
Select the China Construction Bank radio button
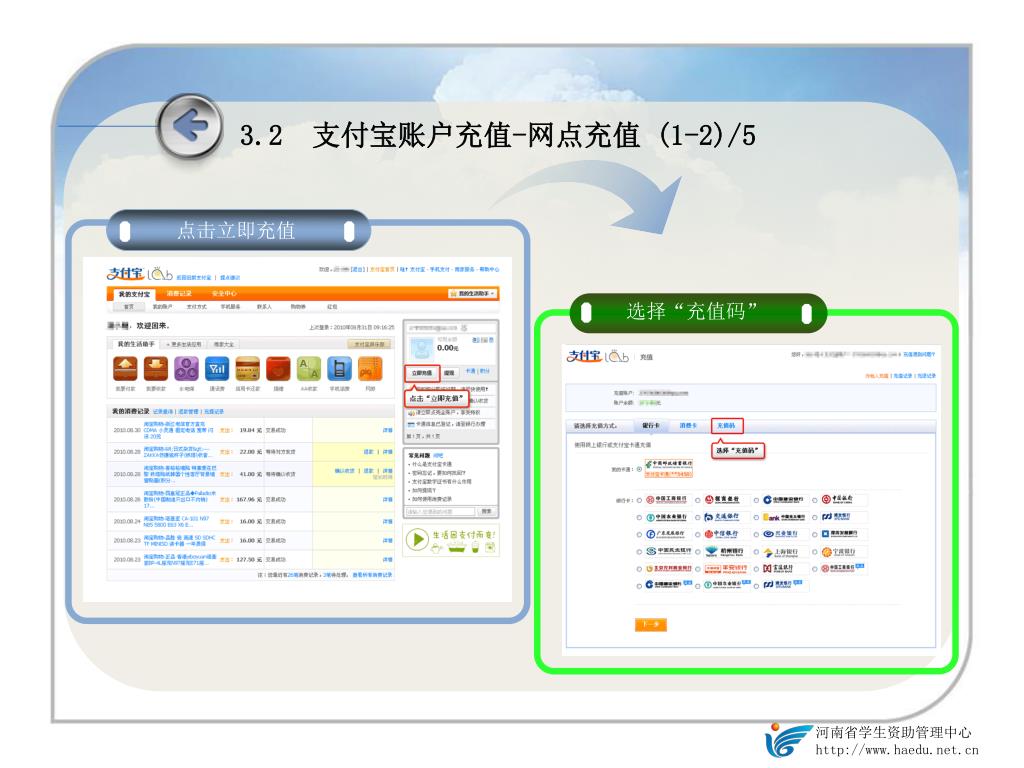(x=756, y=501)
